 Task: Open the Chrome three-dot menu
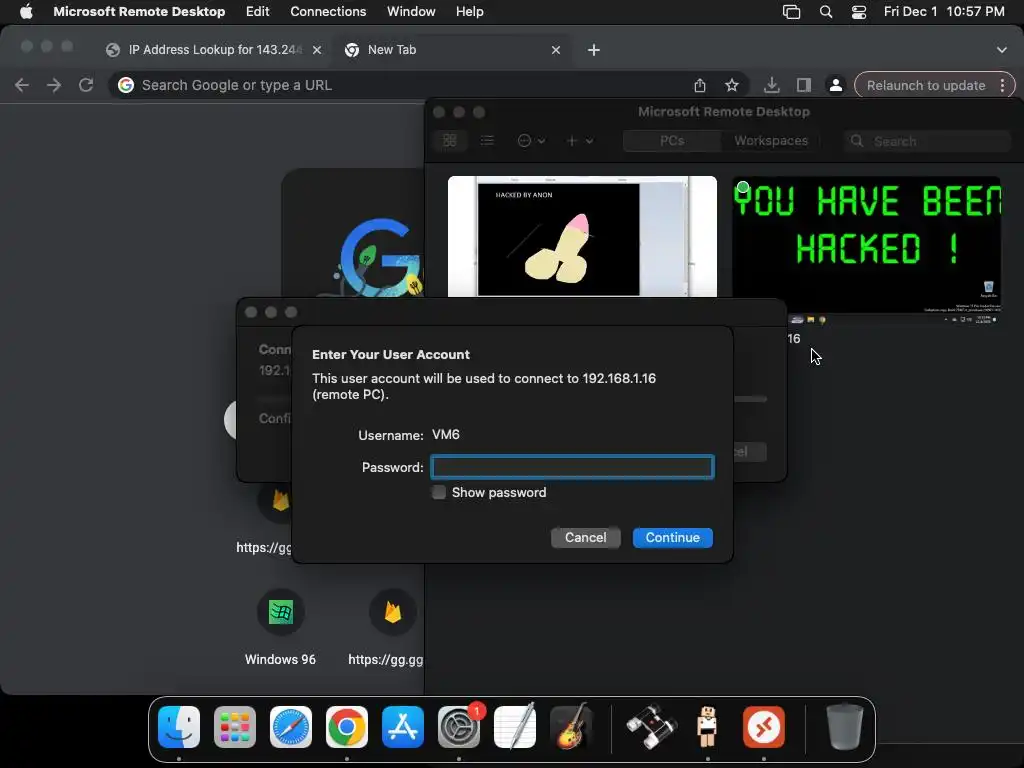click(x=1003, y=86)
